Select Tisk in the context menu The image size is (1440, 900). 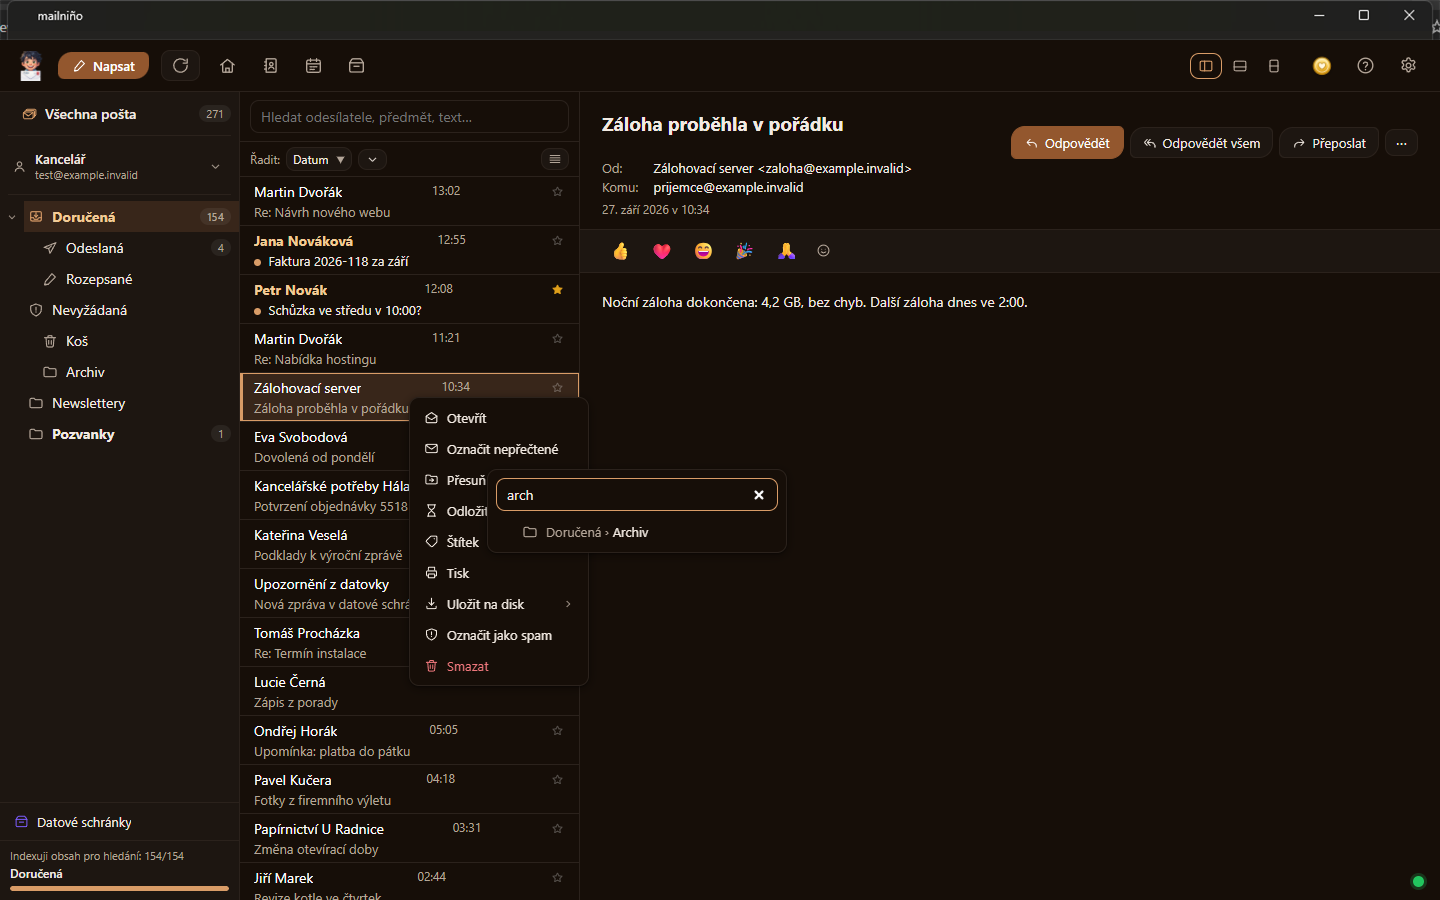pos(499,573)
